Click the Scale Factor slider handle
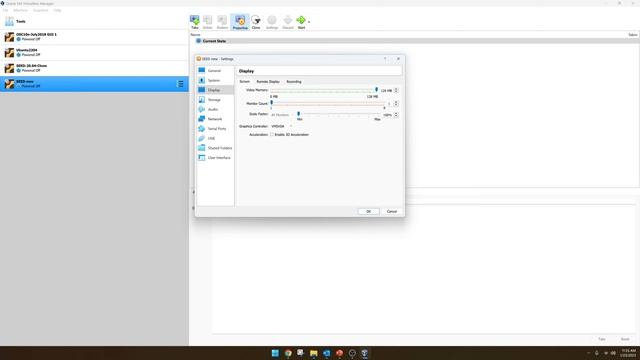 [298, 114]
